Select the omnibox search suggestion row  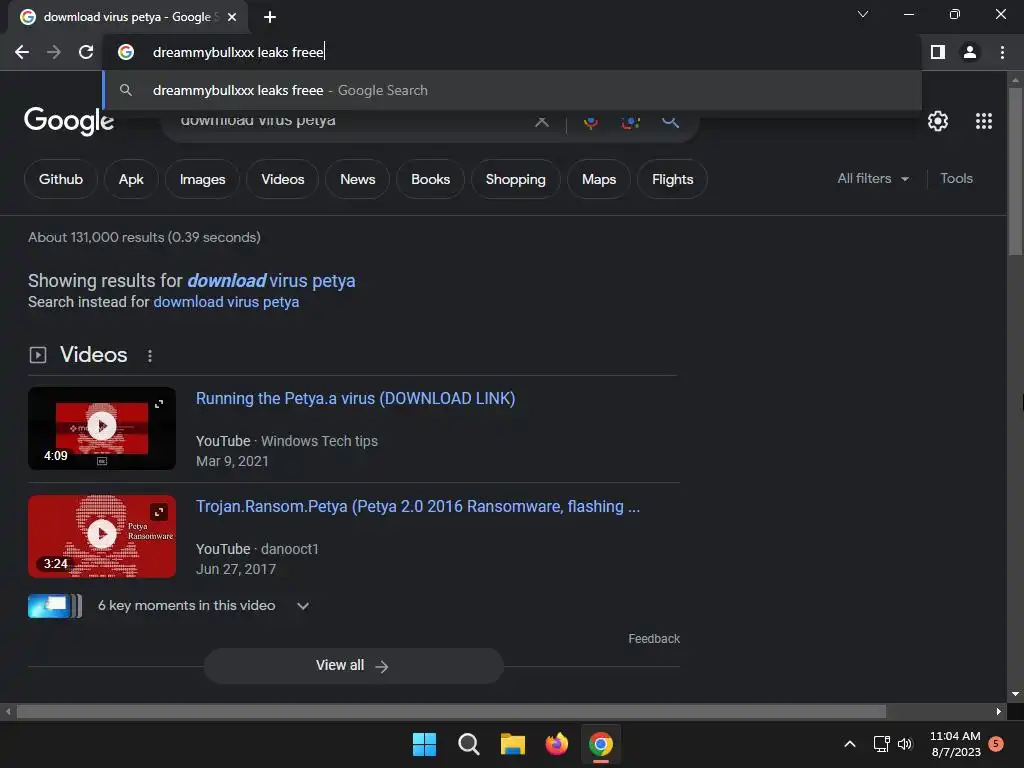coord(513,90)
